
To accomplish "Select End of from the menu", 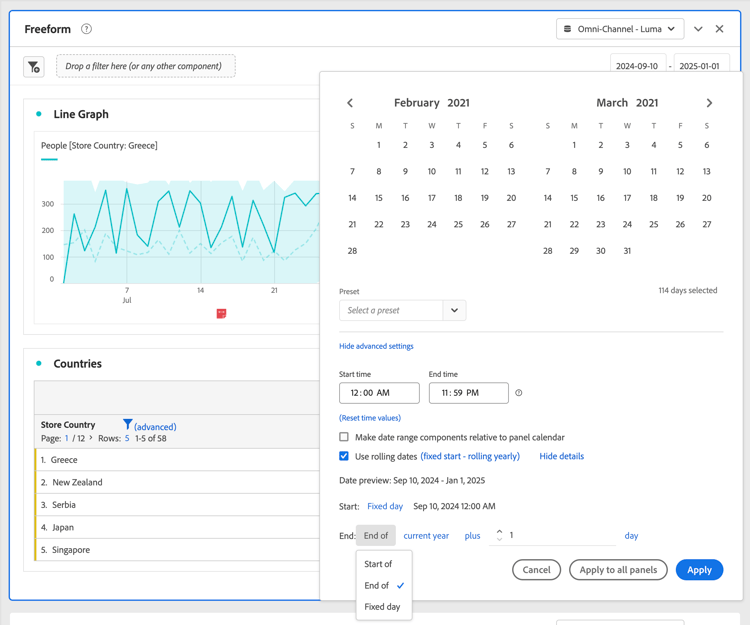I will click(384, 585).
